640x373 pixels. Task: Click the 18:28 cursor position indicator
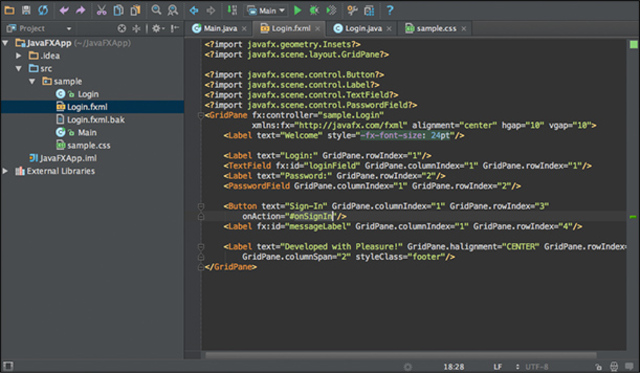(x=454, y=367)
